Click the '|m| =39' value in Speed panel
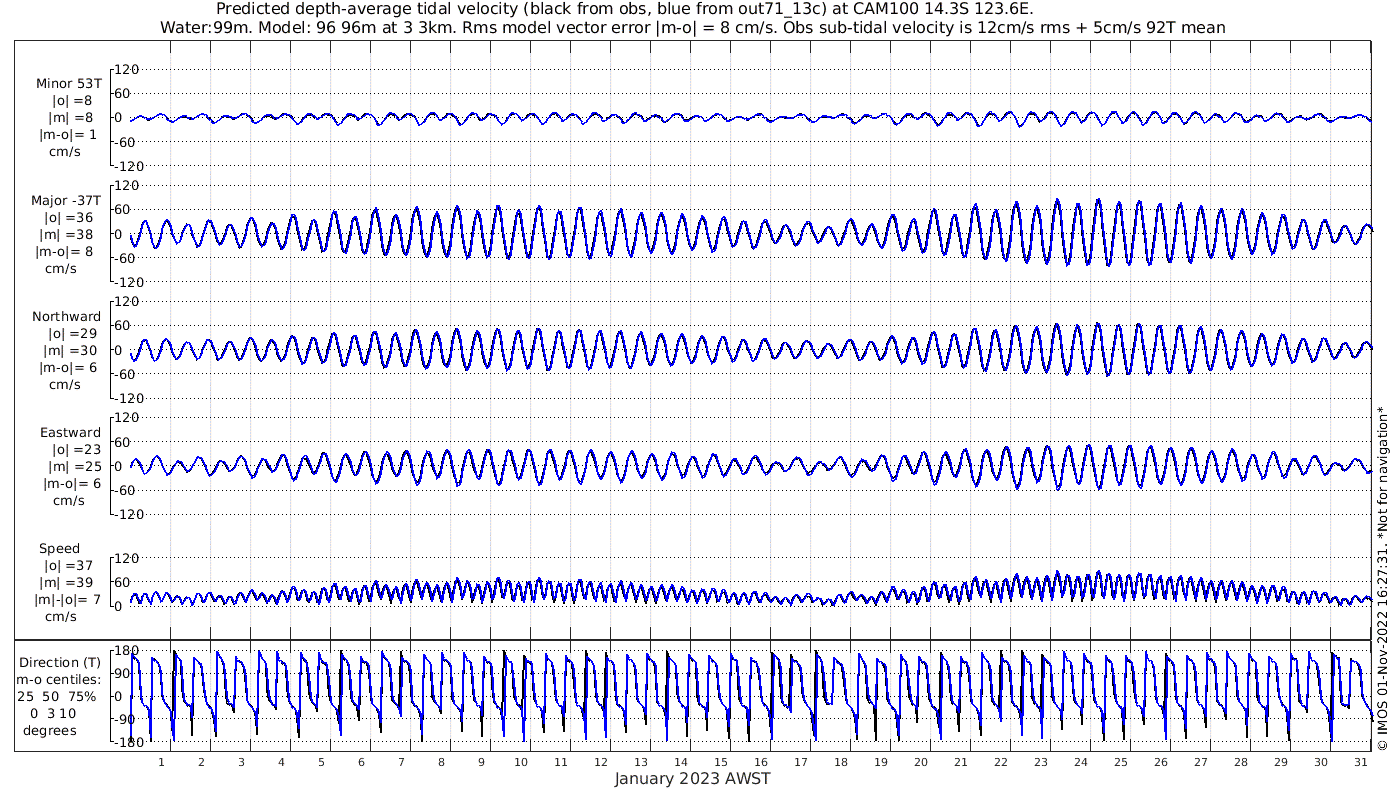This screenshot has height=800, width=1400. (69, 583)
